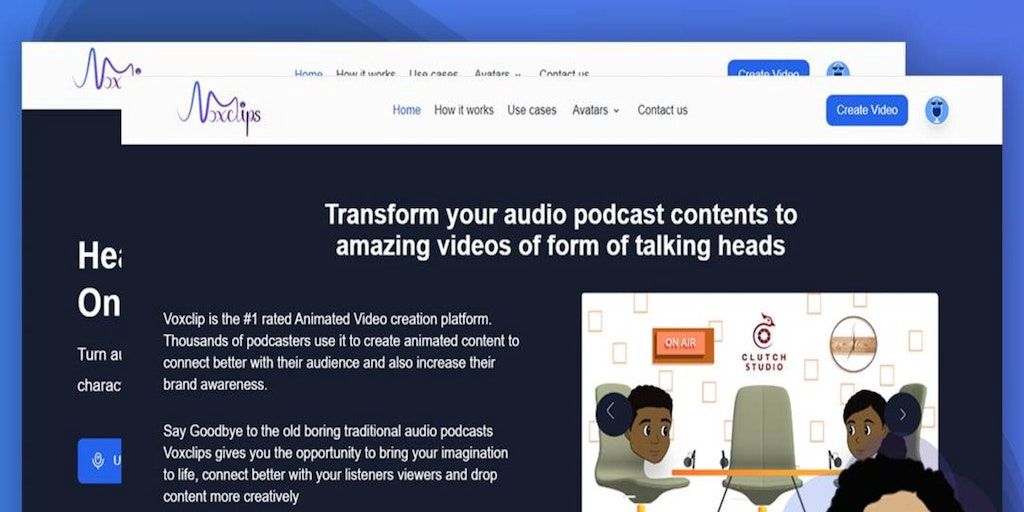Click the microphone upload button in back window
Screen dimensions: 1024x512
[x=99, y=460]
